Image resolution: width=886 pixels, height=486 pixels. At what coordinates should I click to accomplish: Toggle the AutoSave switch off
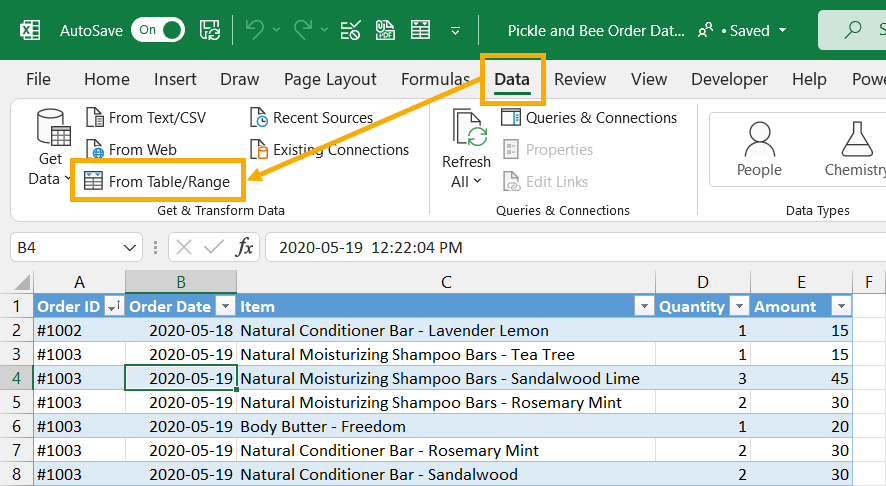158,30
